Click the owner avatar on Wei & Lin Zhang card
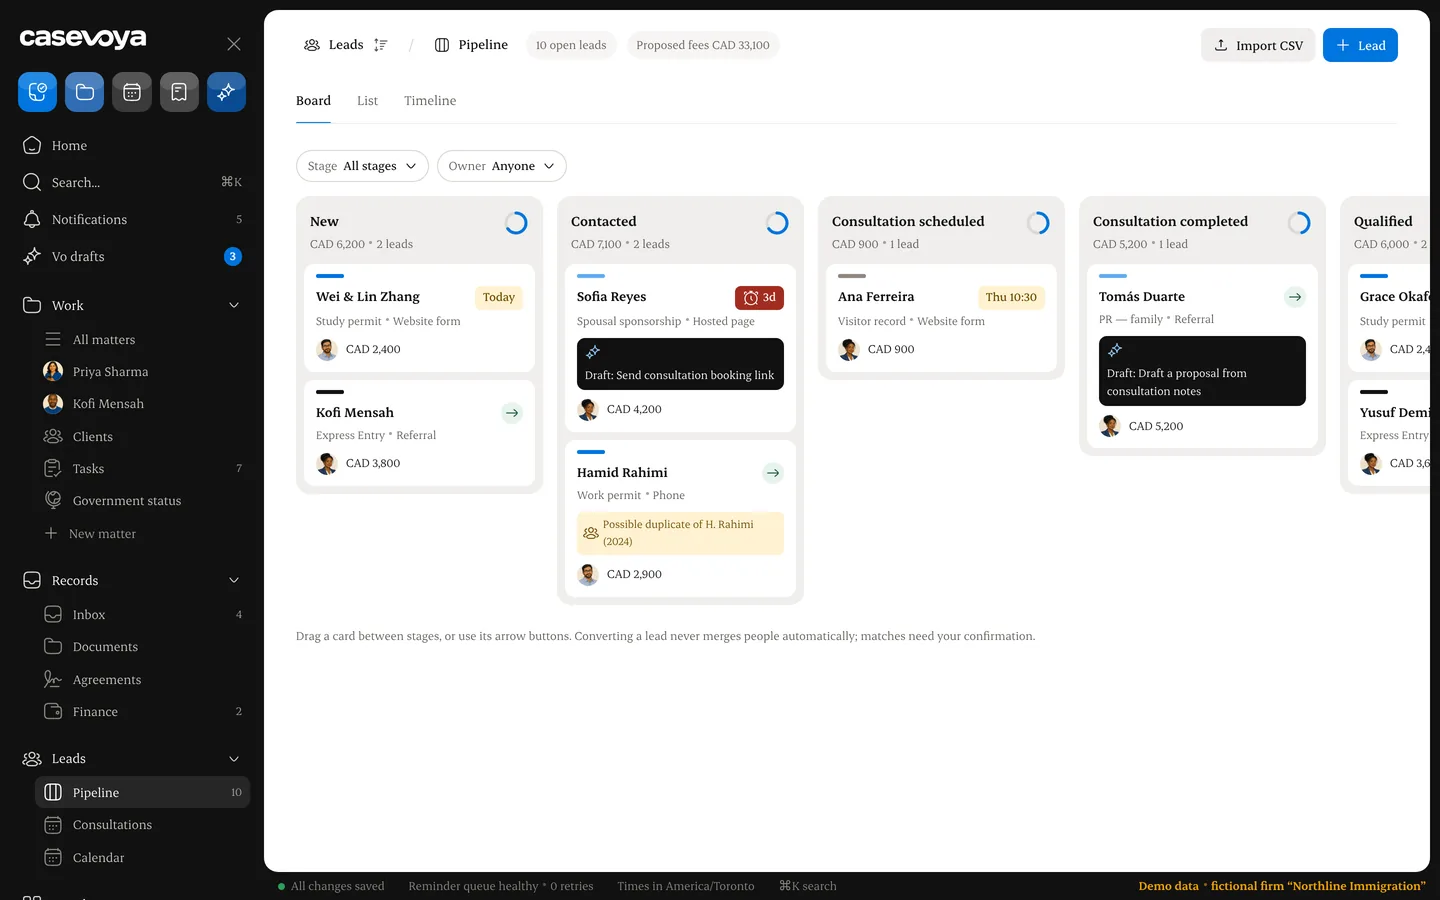Viewport: 1440px width, 900px height. tap(327, 349)
